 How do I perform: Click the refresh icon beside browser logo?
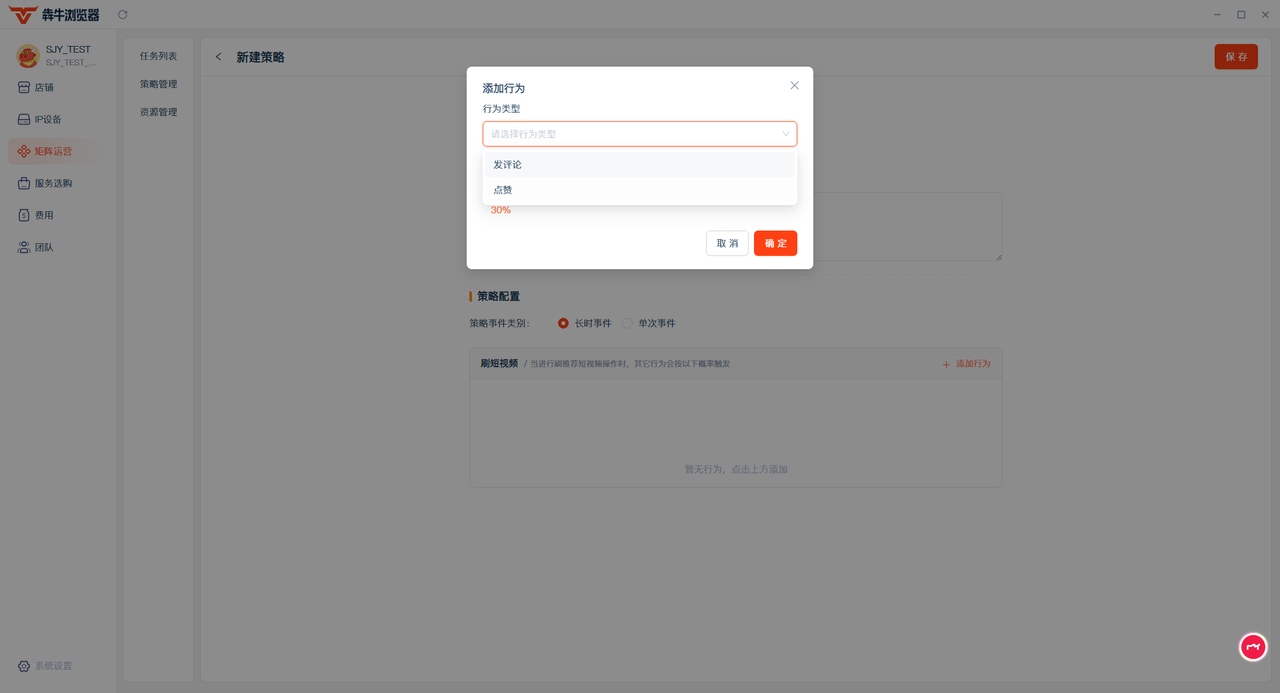pyautogui.click(x=123, y=14)
